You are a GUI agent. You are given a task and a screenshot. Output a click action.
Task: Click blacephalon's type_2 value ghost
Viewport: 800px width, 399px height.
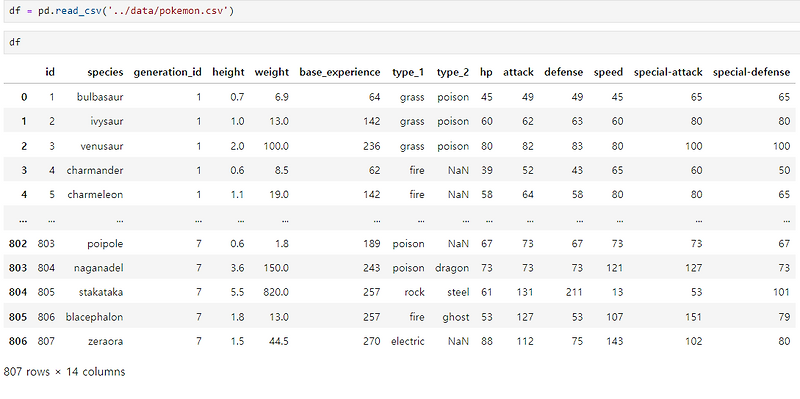tap(456, 317)
